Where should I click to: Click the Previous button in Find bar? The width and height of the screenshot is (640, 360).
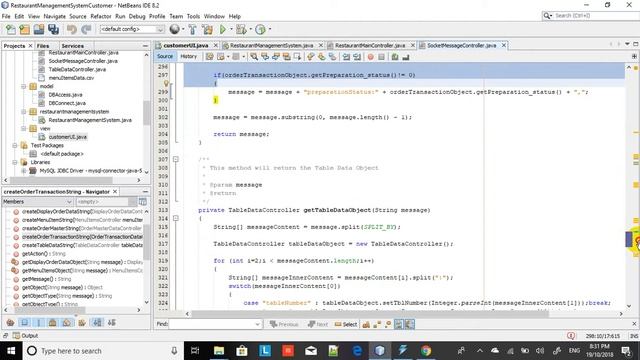point(284,324)
